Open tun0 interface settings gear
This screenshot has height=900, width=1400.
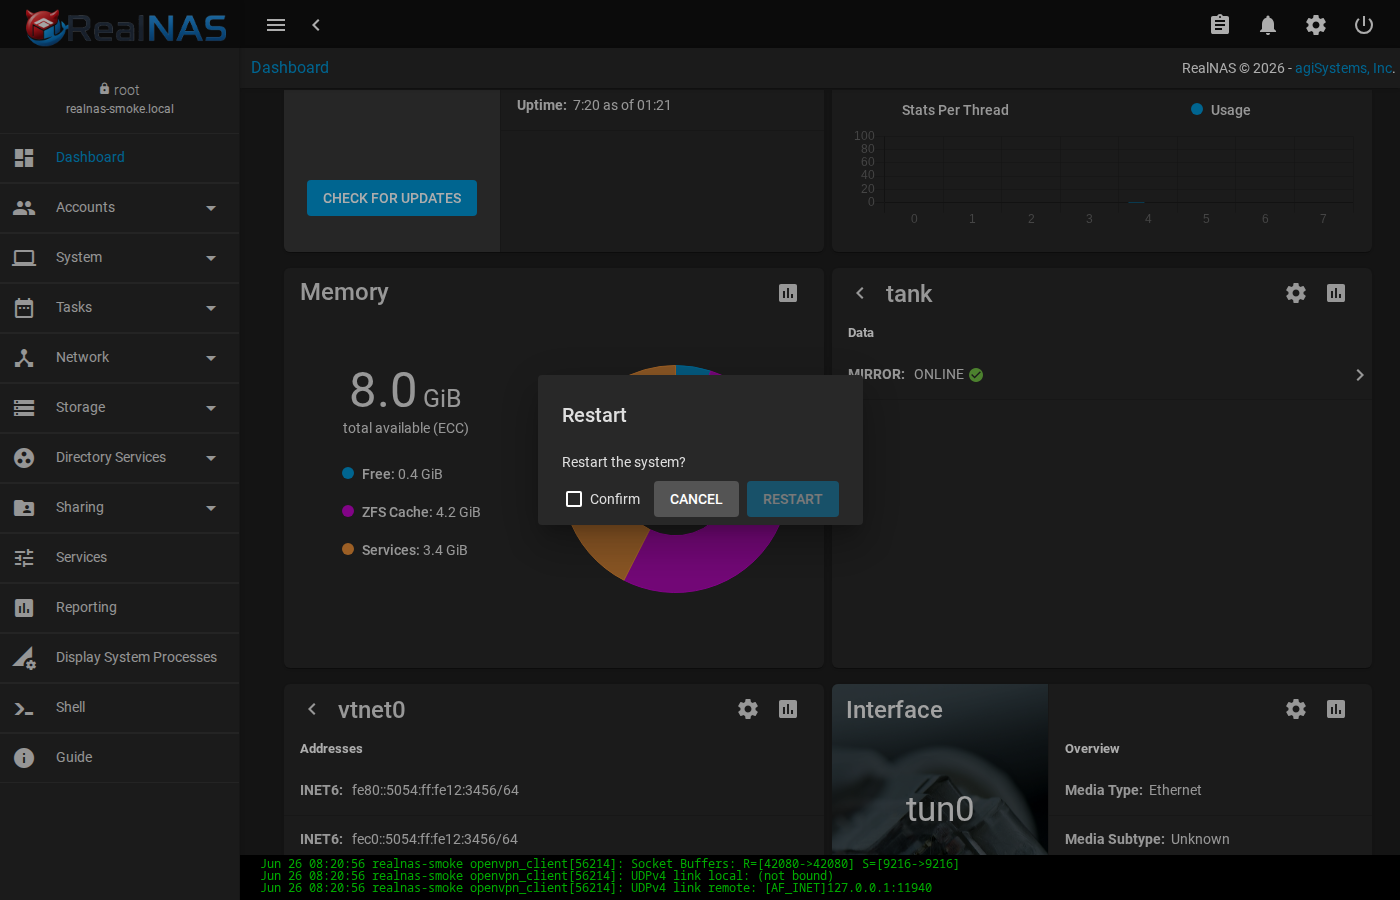1296,709
